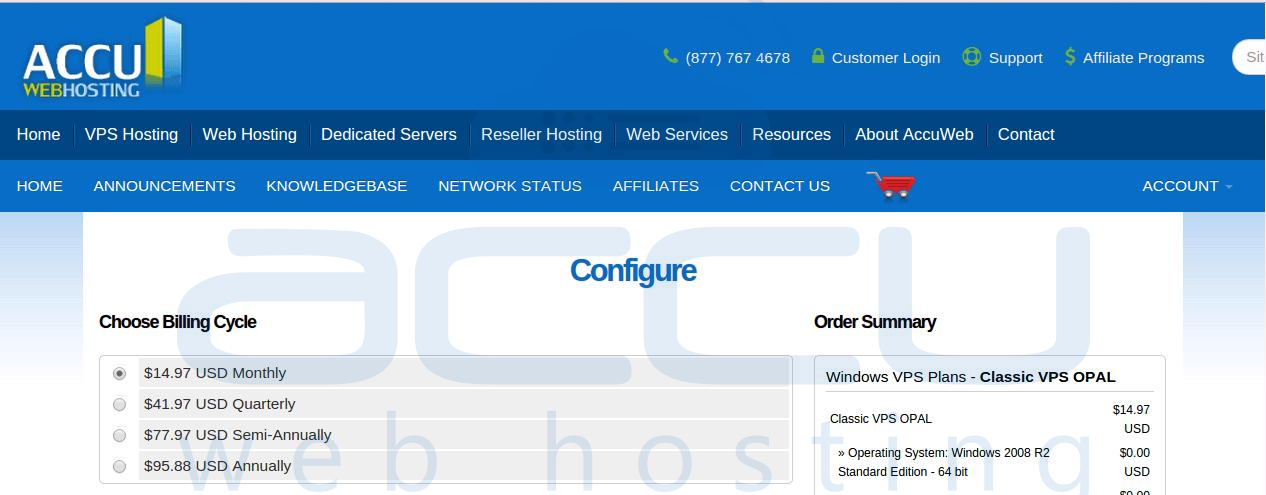Click the green padlock login icon
This screenshot has height=495, width=1266.
818,56
